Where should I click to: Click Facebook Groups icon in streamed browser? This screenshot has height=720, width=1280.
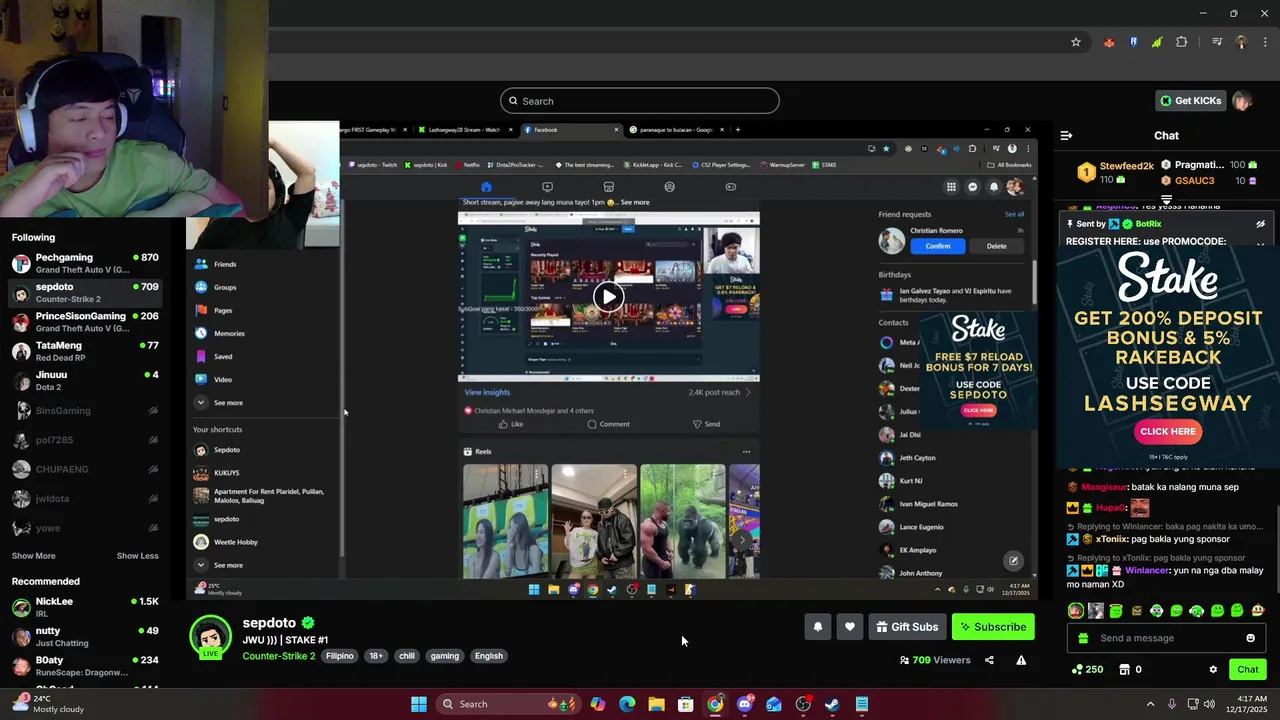pos(669,187)
